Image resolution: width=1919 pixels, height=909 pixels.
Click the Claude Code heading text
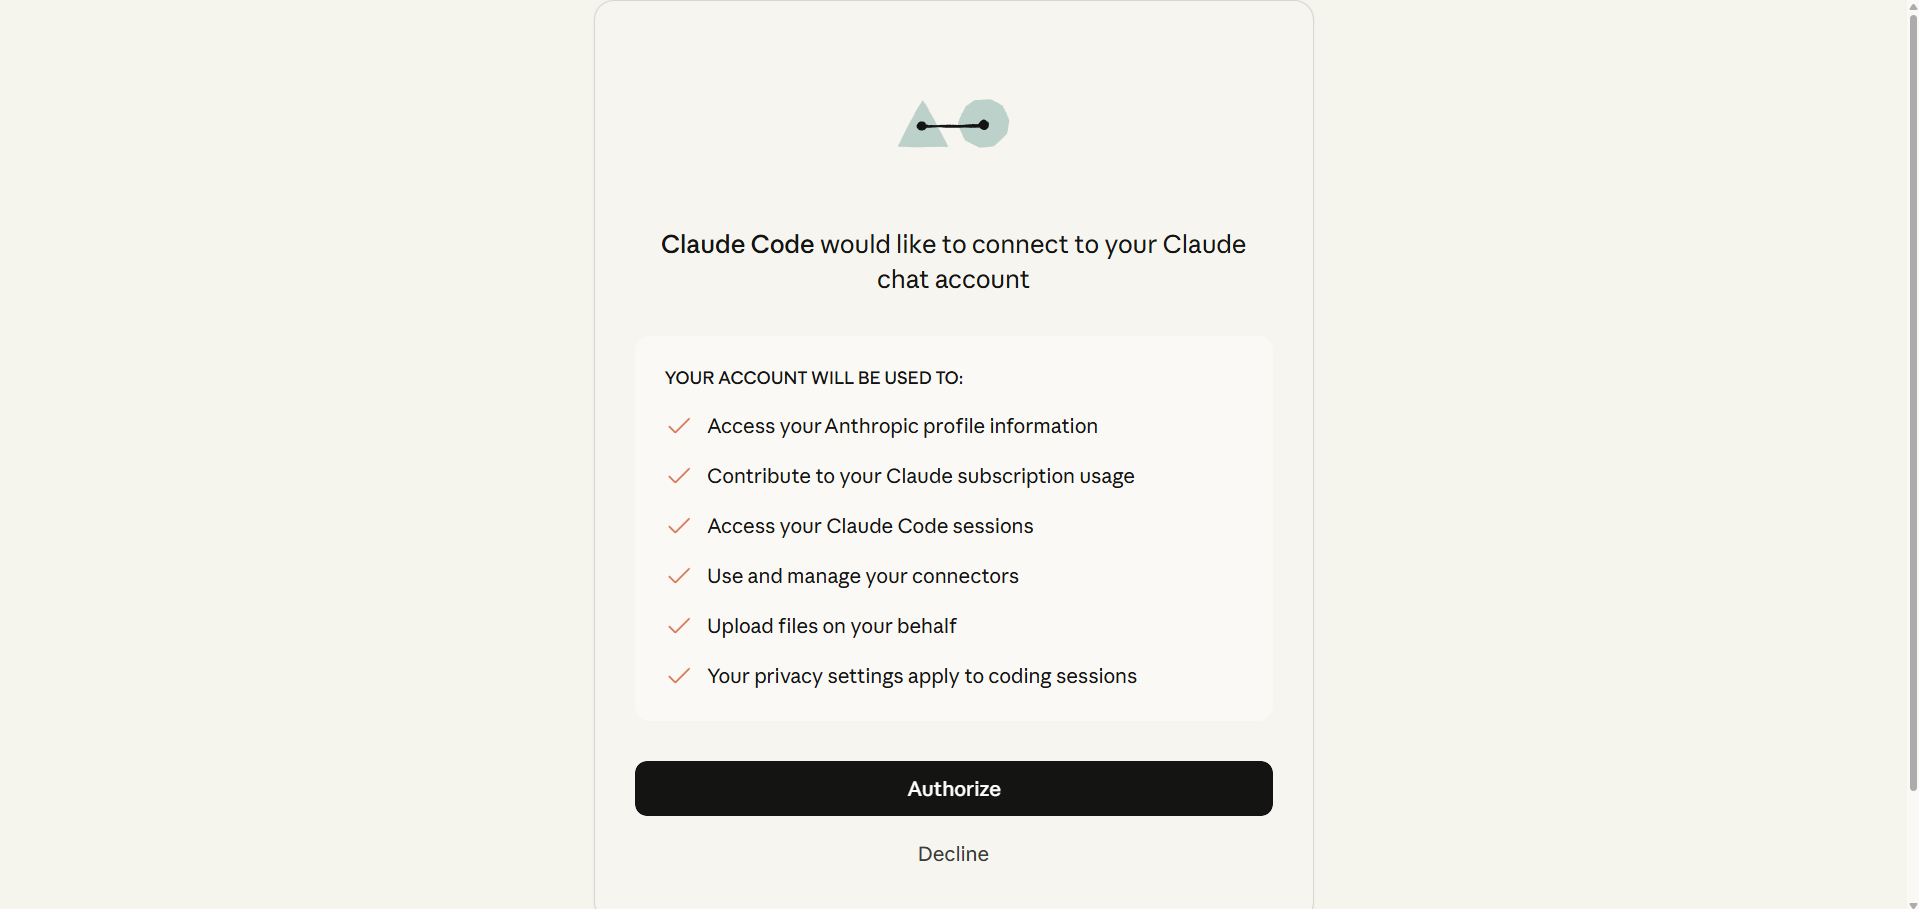click(x=735, y=244)
